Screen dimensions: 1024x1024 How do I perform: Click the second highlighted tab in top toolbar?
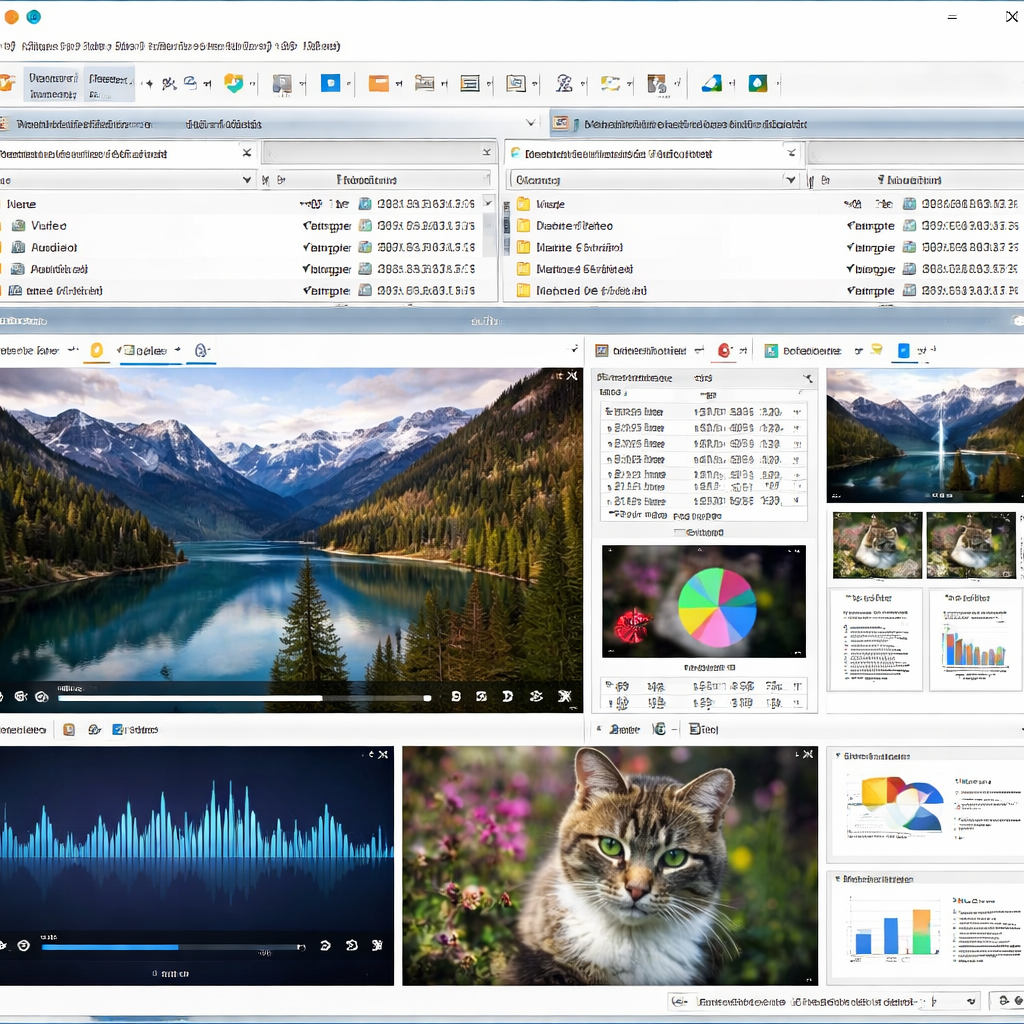pyautogui.click(x=109, y=85)
